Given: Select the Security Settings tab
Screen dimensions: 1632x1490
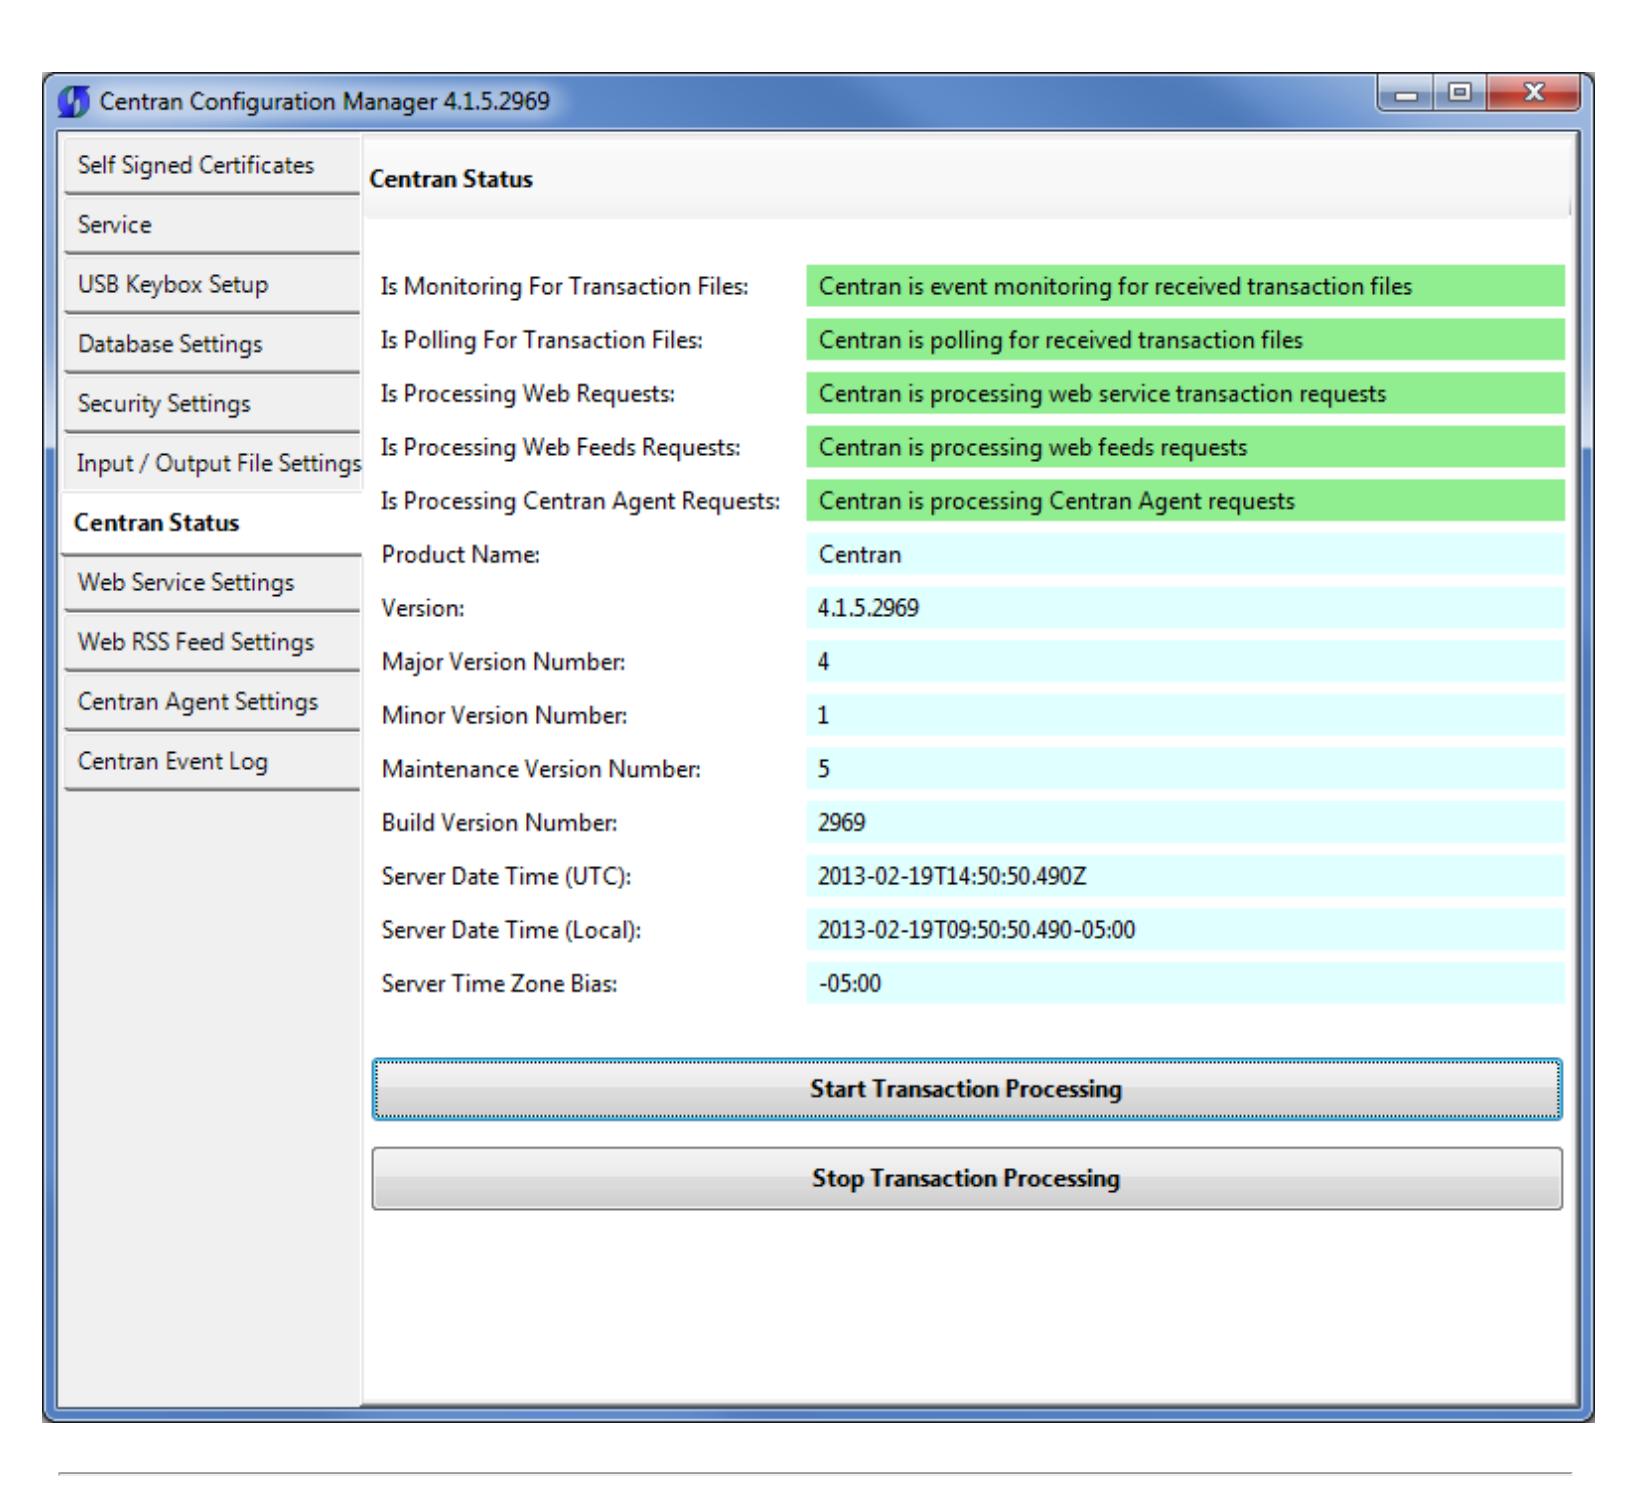Looking at the screenshot, I should pos(211,404).
